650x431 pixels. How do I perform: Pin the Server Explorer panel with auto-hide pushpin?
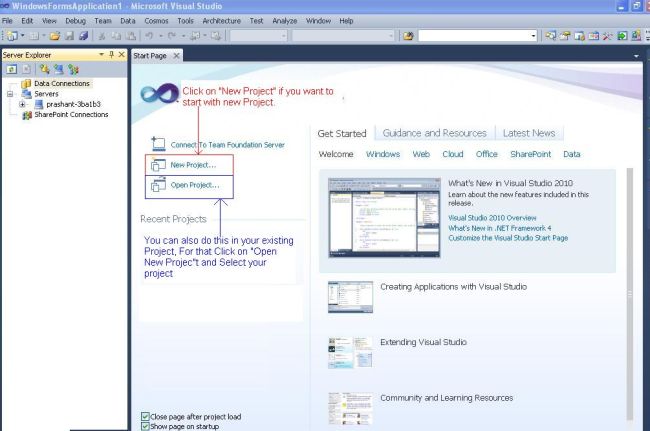tap(111, 54)
